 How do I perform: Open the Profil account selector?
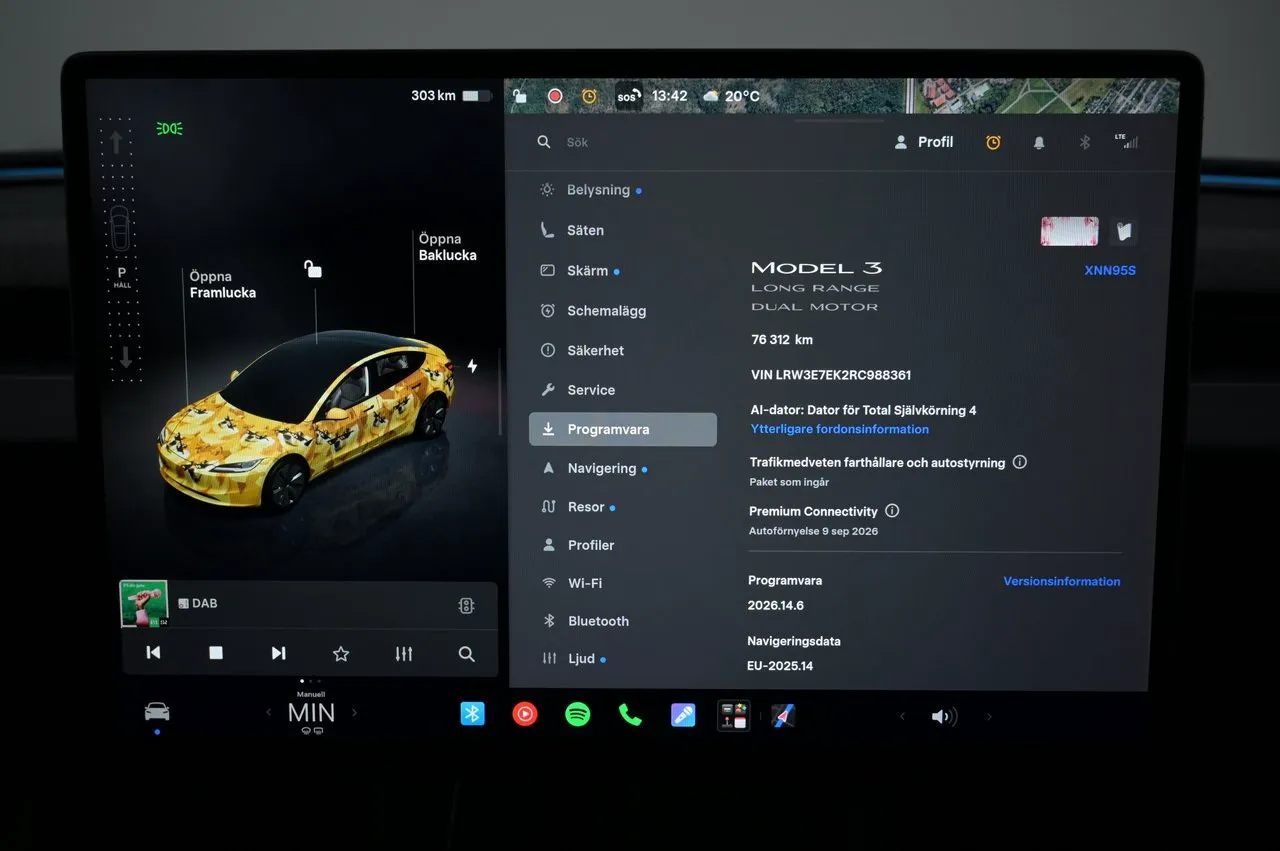(924, 142)
